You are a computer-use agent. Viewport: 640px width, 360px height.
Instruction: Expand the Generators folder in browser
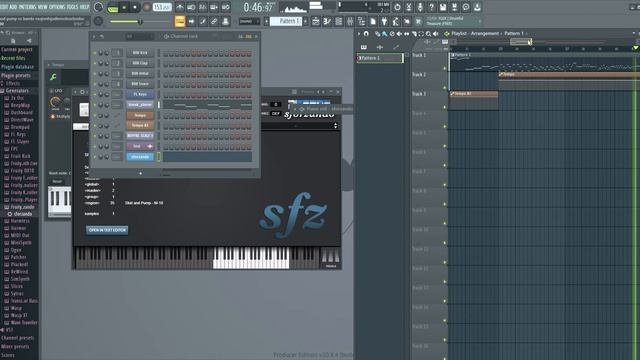(16, 91)
